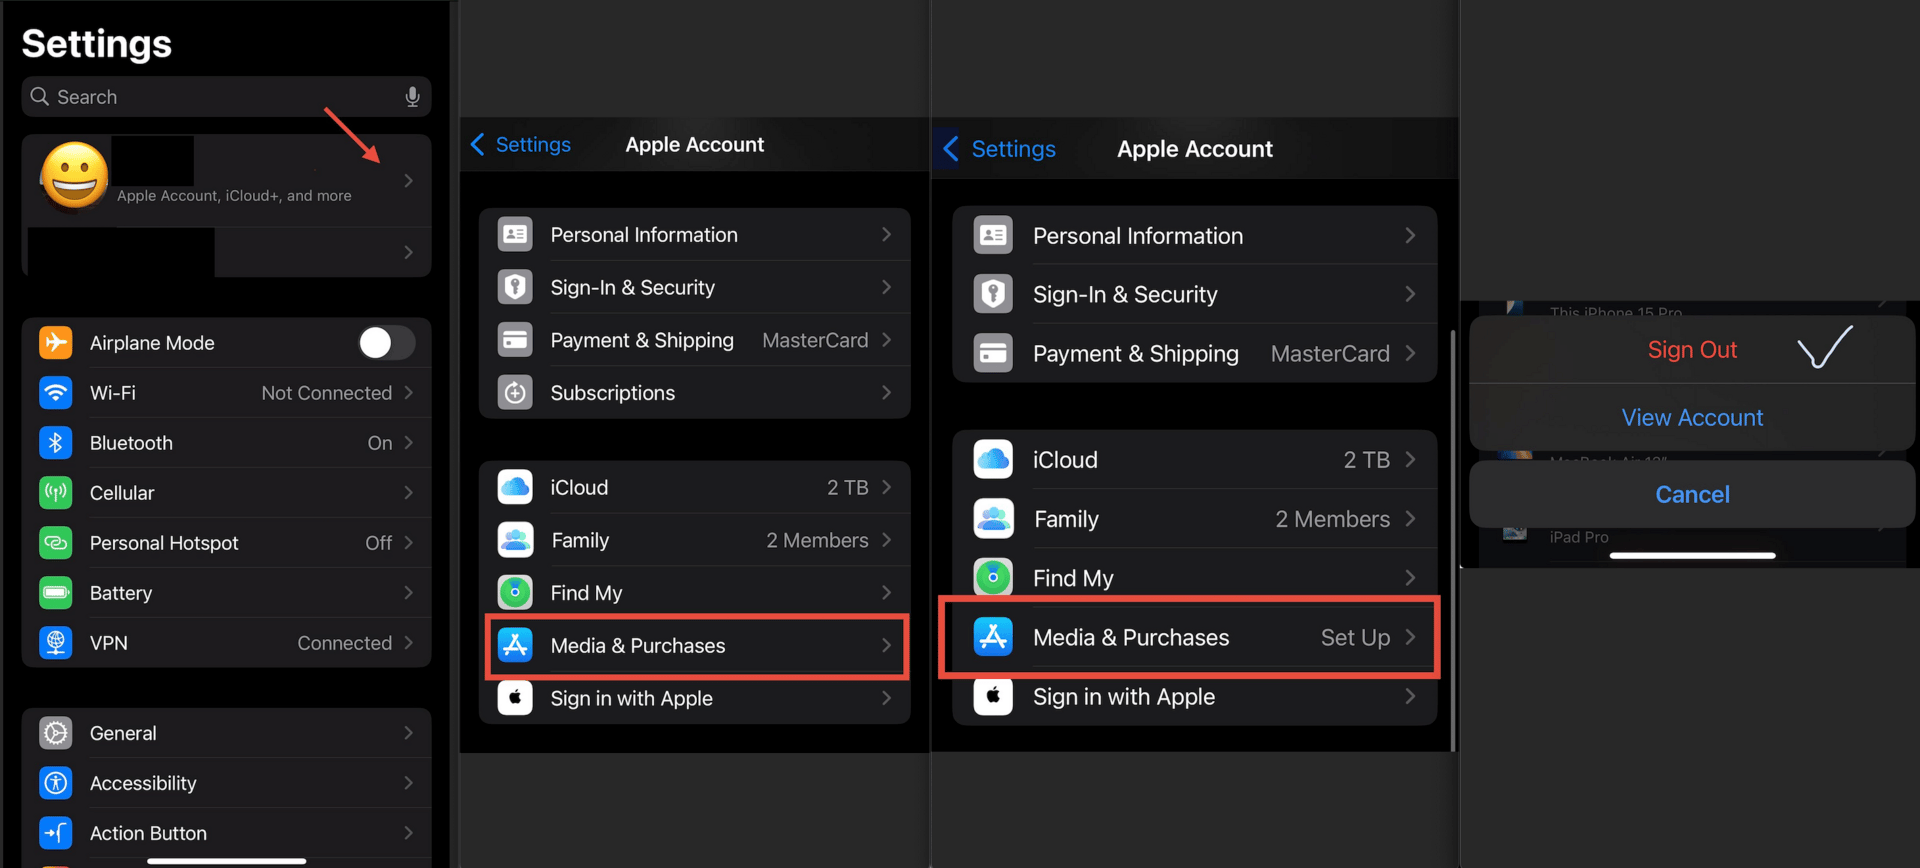The image size is (1920, 868).
Task: Tap Apple logo icon in right Apple Account screen
Action: (993, 696)
